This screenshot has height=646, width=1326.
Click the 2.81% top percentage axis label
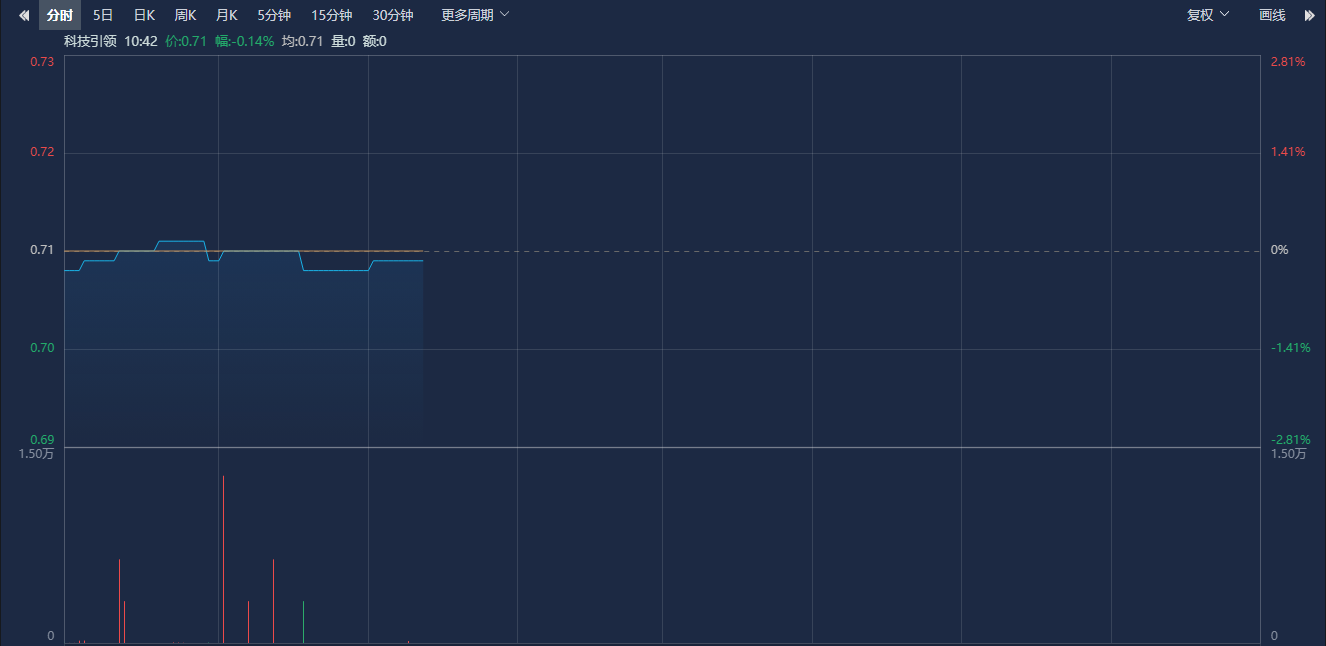1288,62
